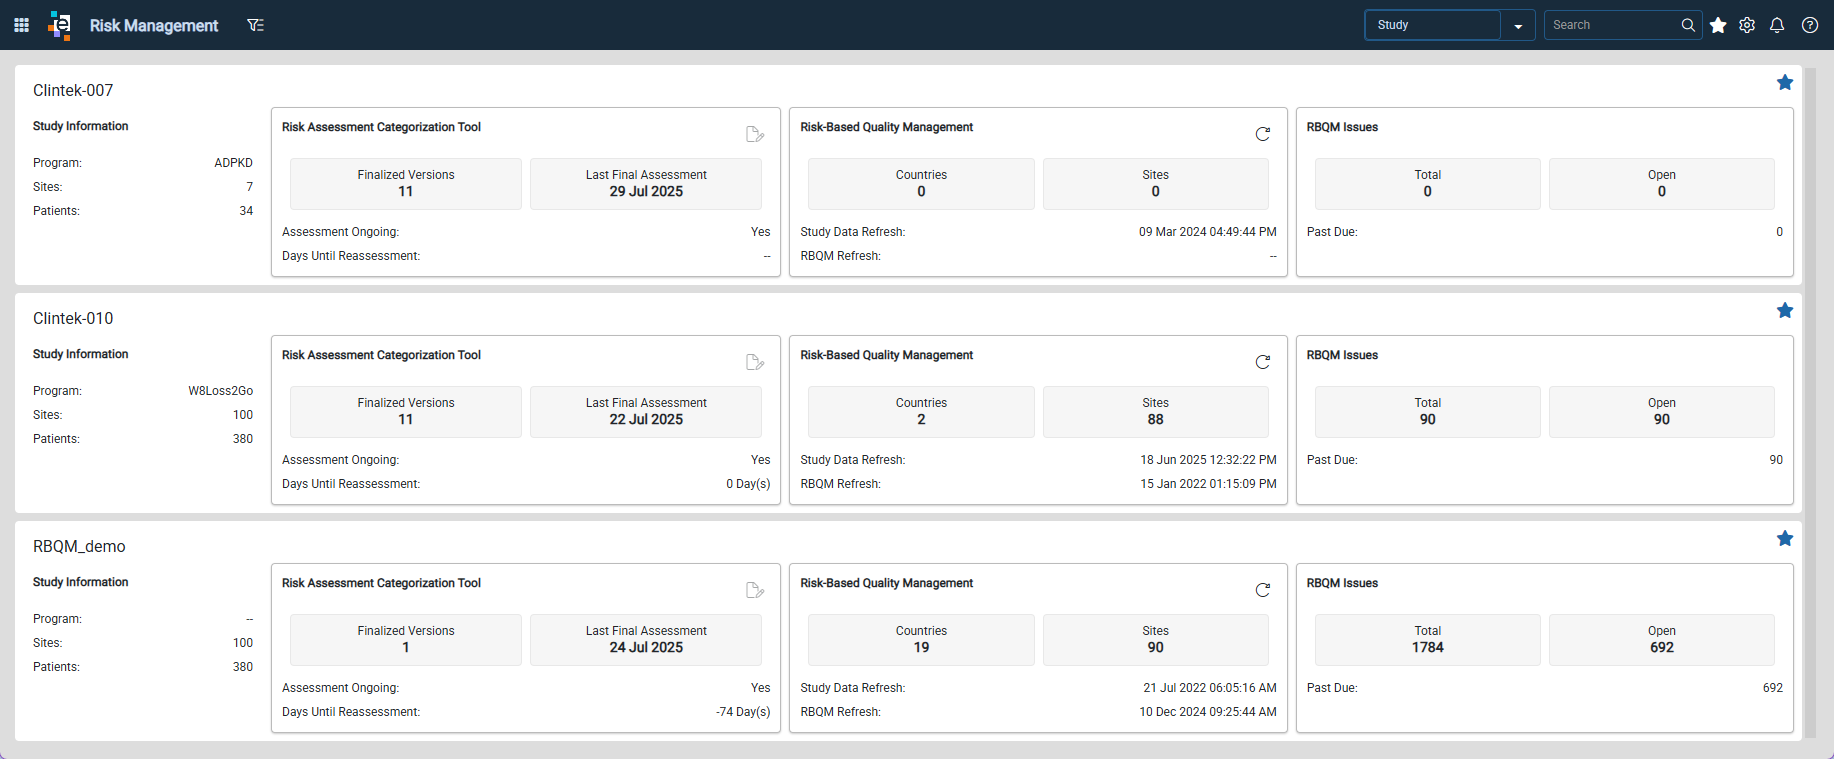The image size is (1834, 759).
Task: Click Clintek-010 Last Final Assessment 22 Jul tile
Action: pos(646,411)
